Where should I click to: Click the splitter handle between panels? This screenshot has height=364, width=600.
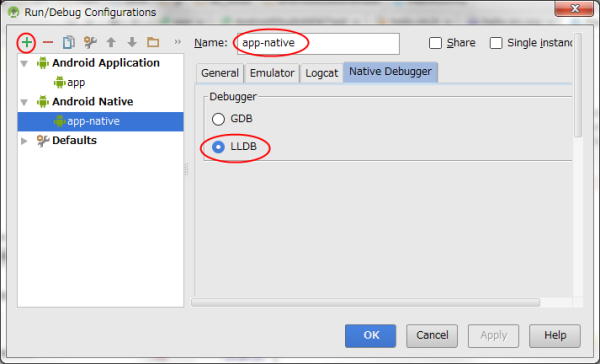[x=187, y=169]
